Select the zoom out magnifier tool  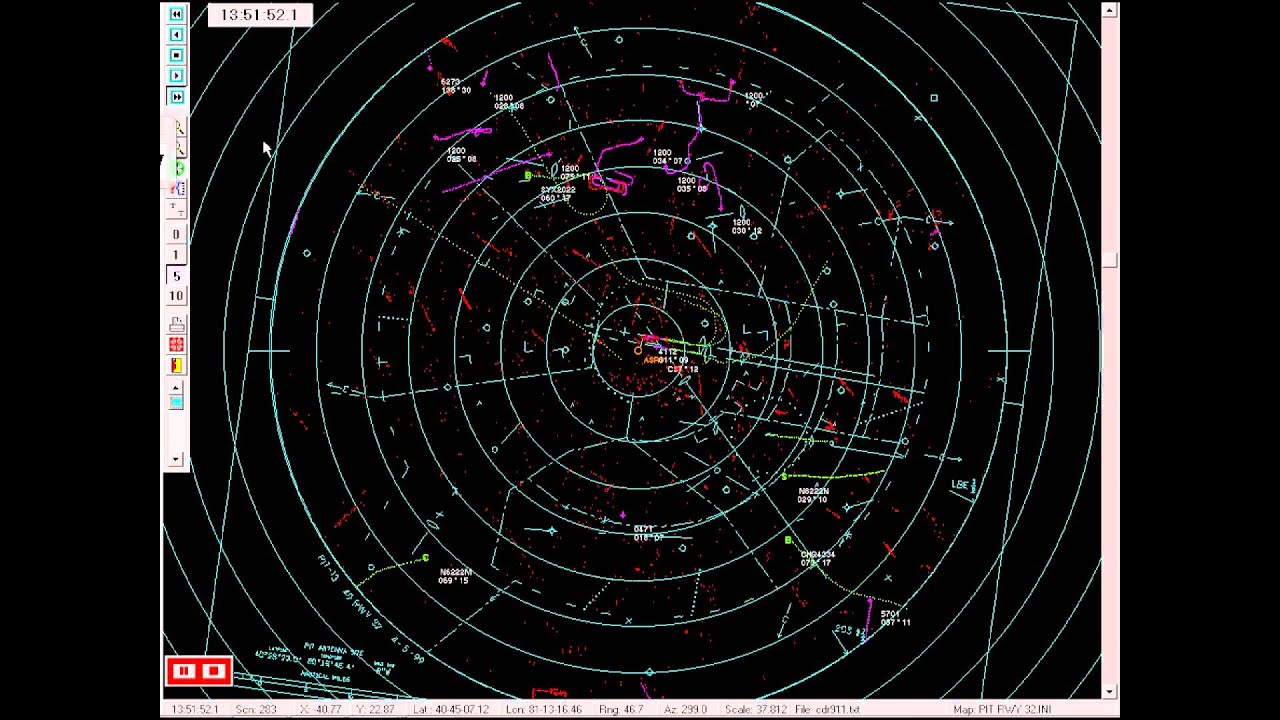178,149
